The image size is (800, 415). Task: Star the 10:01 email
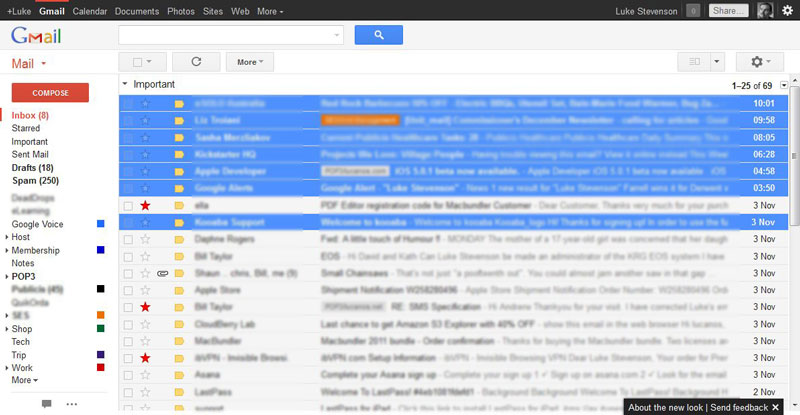[145, 104]
